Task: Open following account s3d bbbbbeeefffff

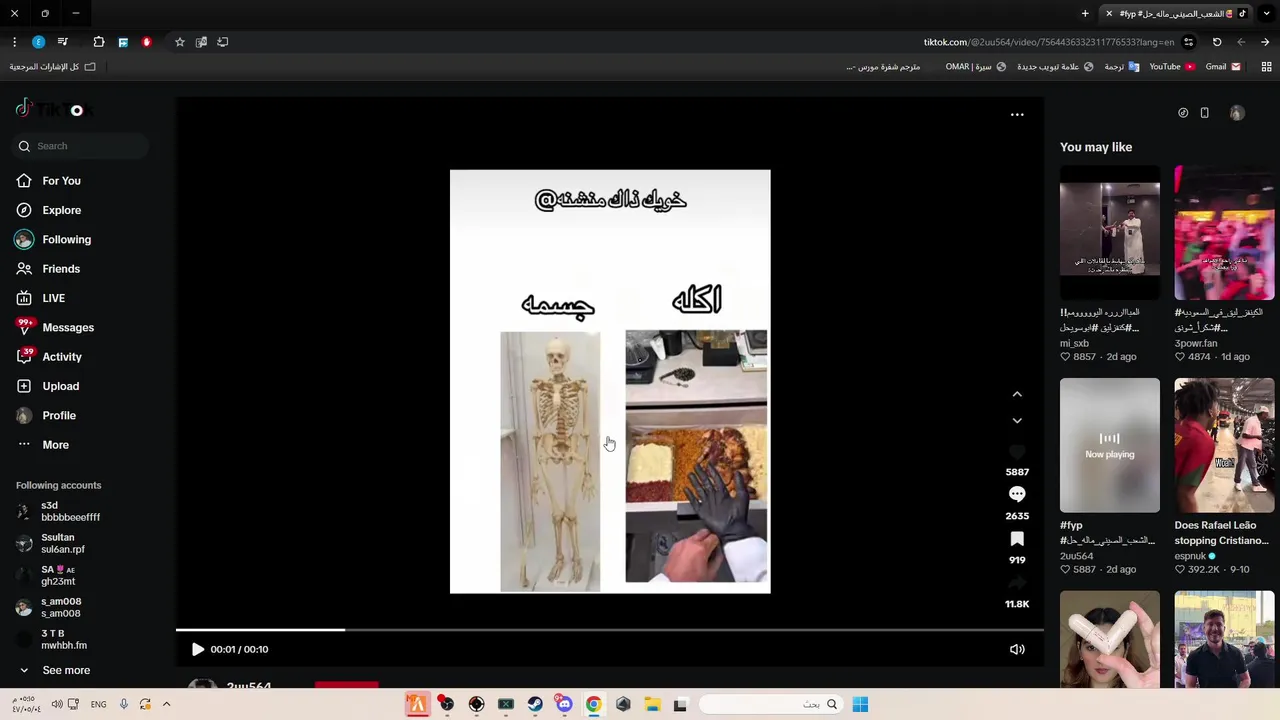Action: click(58, 511)
